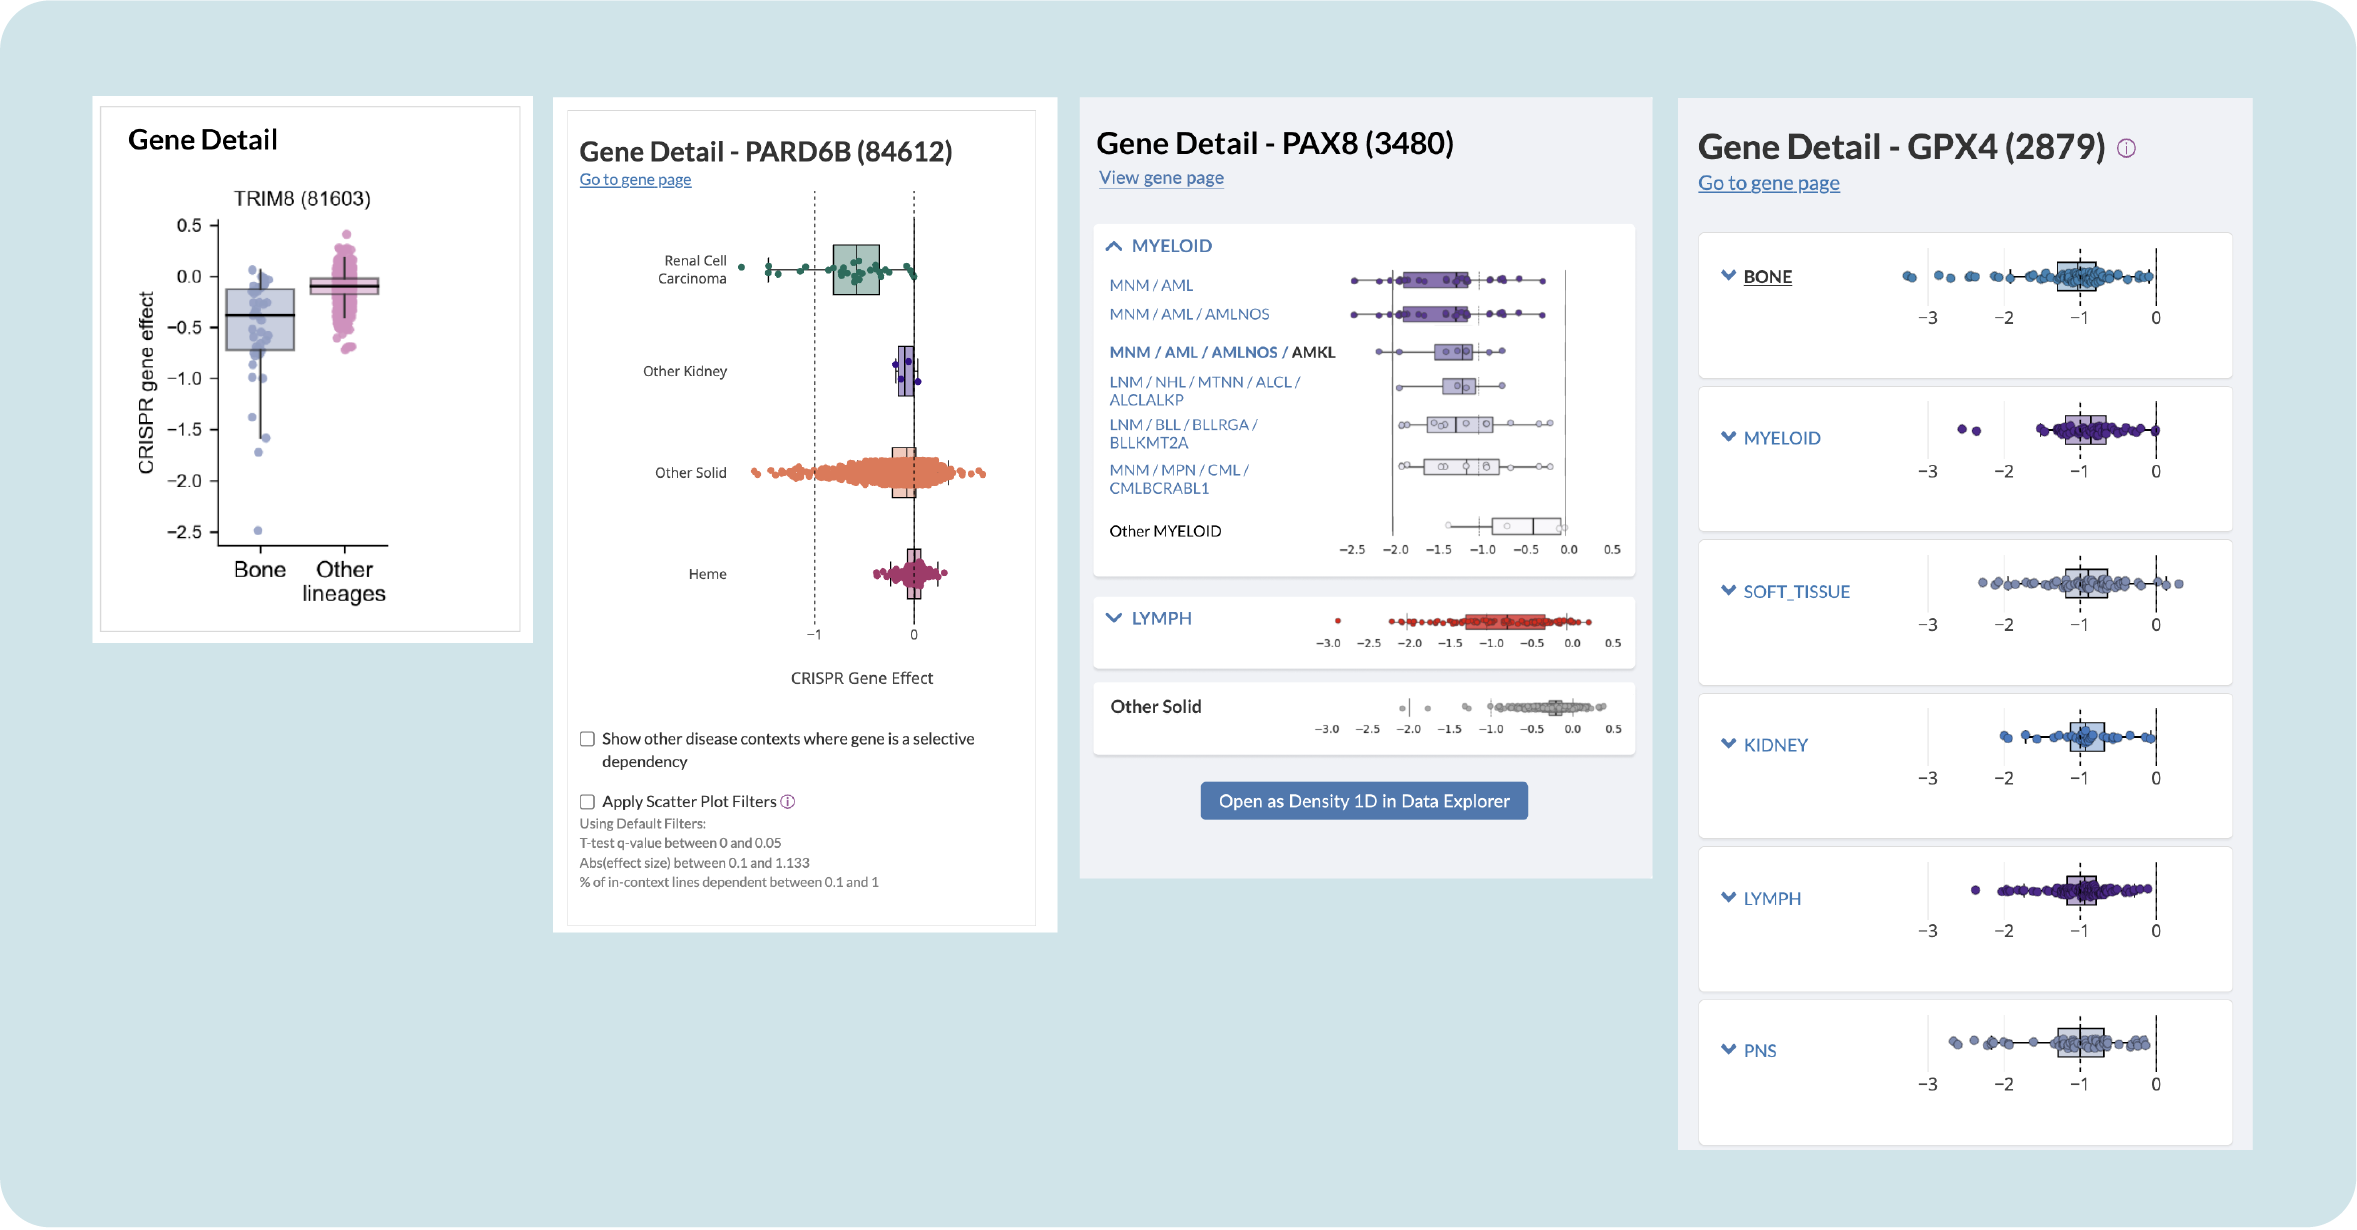Image resolution: width=2357 pixels, height=1230 pixels.
Task: Open the BONE lineage label
Action: coord(1767,277)
